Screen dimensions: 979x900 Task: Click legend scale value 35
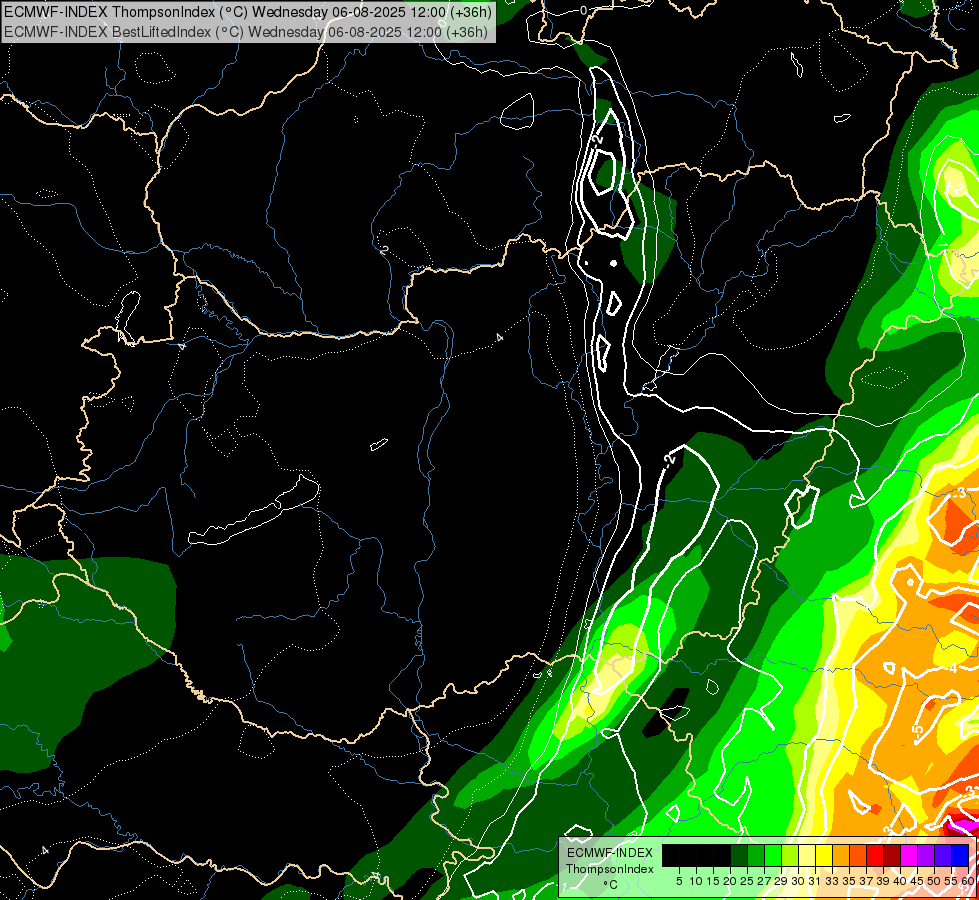pos(850,881)
